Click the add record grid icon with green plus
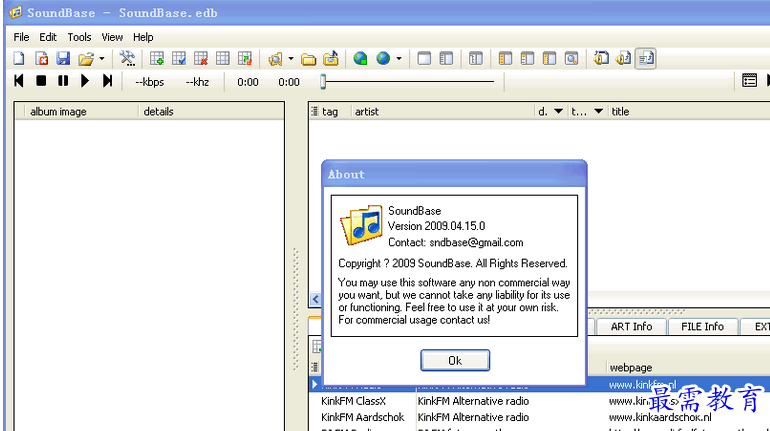This screenshot has height=431, width=770. 157,59
